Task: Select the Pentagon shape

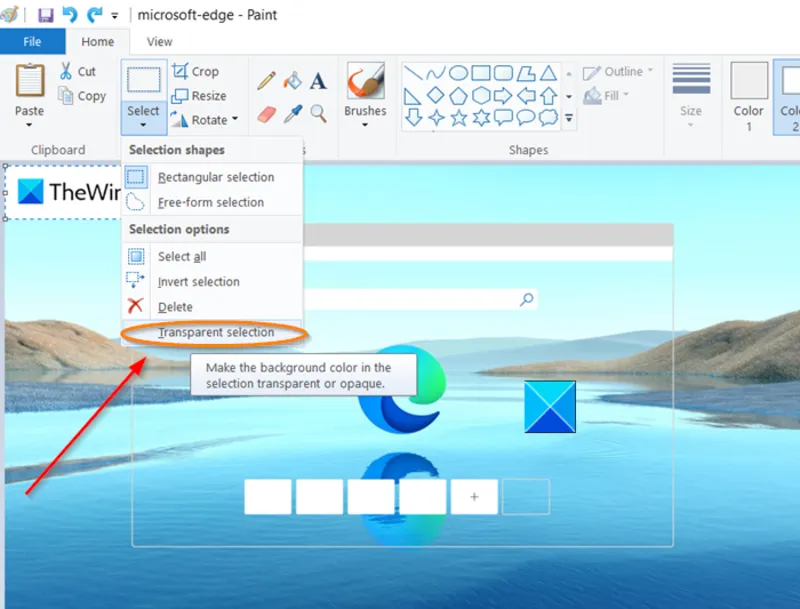Action: (x=458, y=95)
